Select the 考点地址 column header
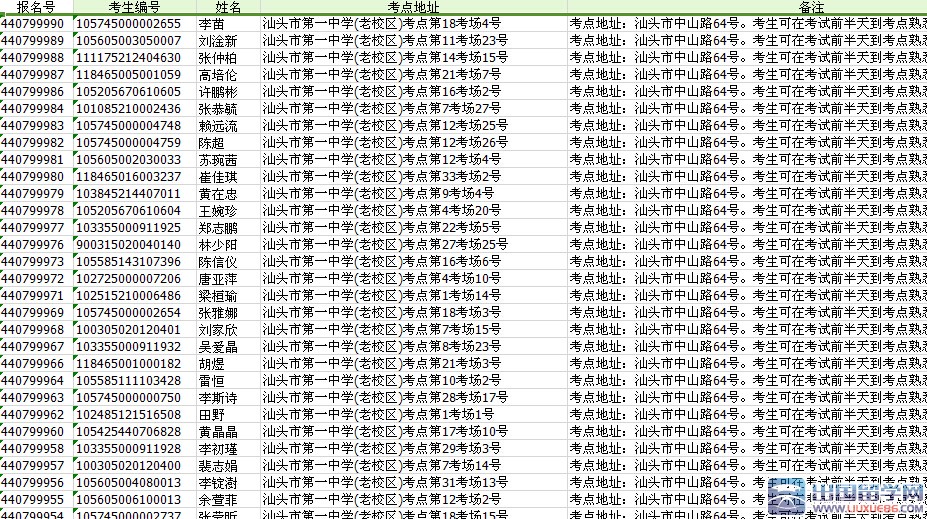Screen dimensions: 927x519 (413, 7)
